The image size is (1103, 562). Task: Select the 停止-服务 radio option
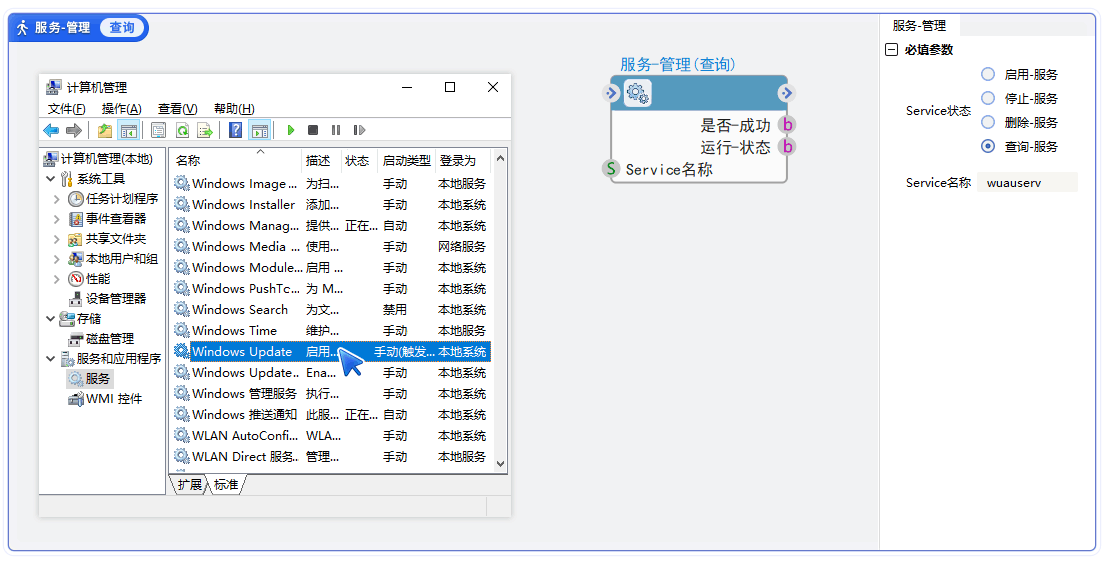988,98
